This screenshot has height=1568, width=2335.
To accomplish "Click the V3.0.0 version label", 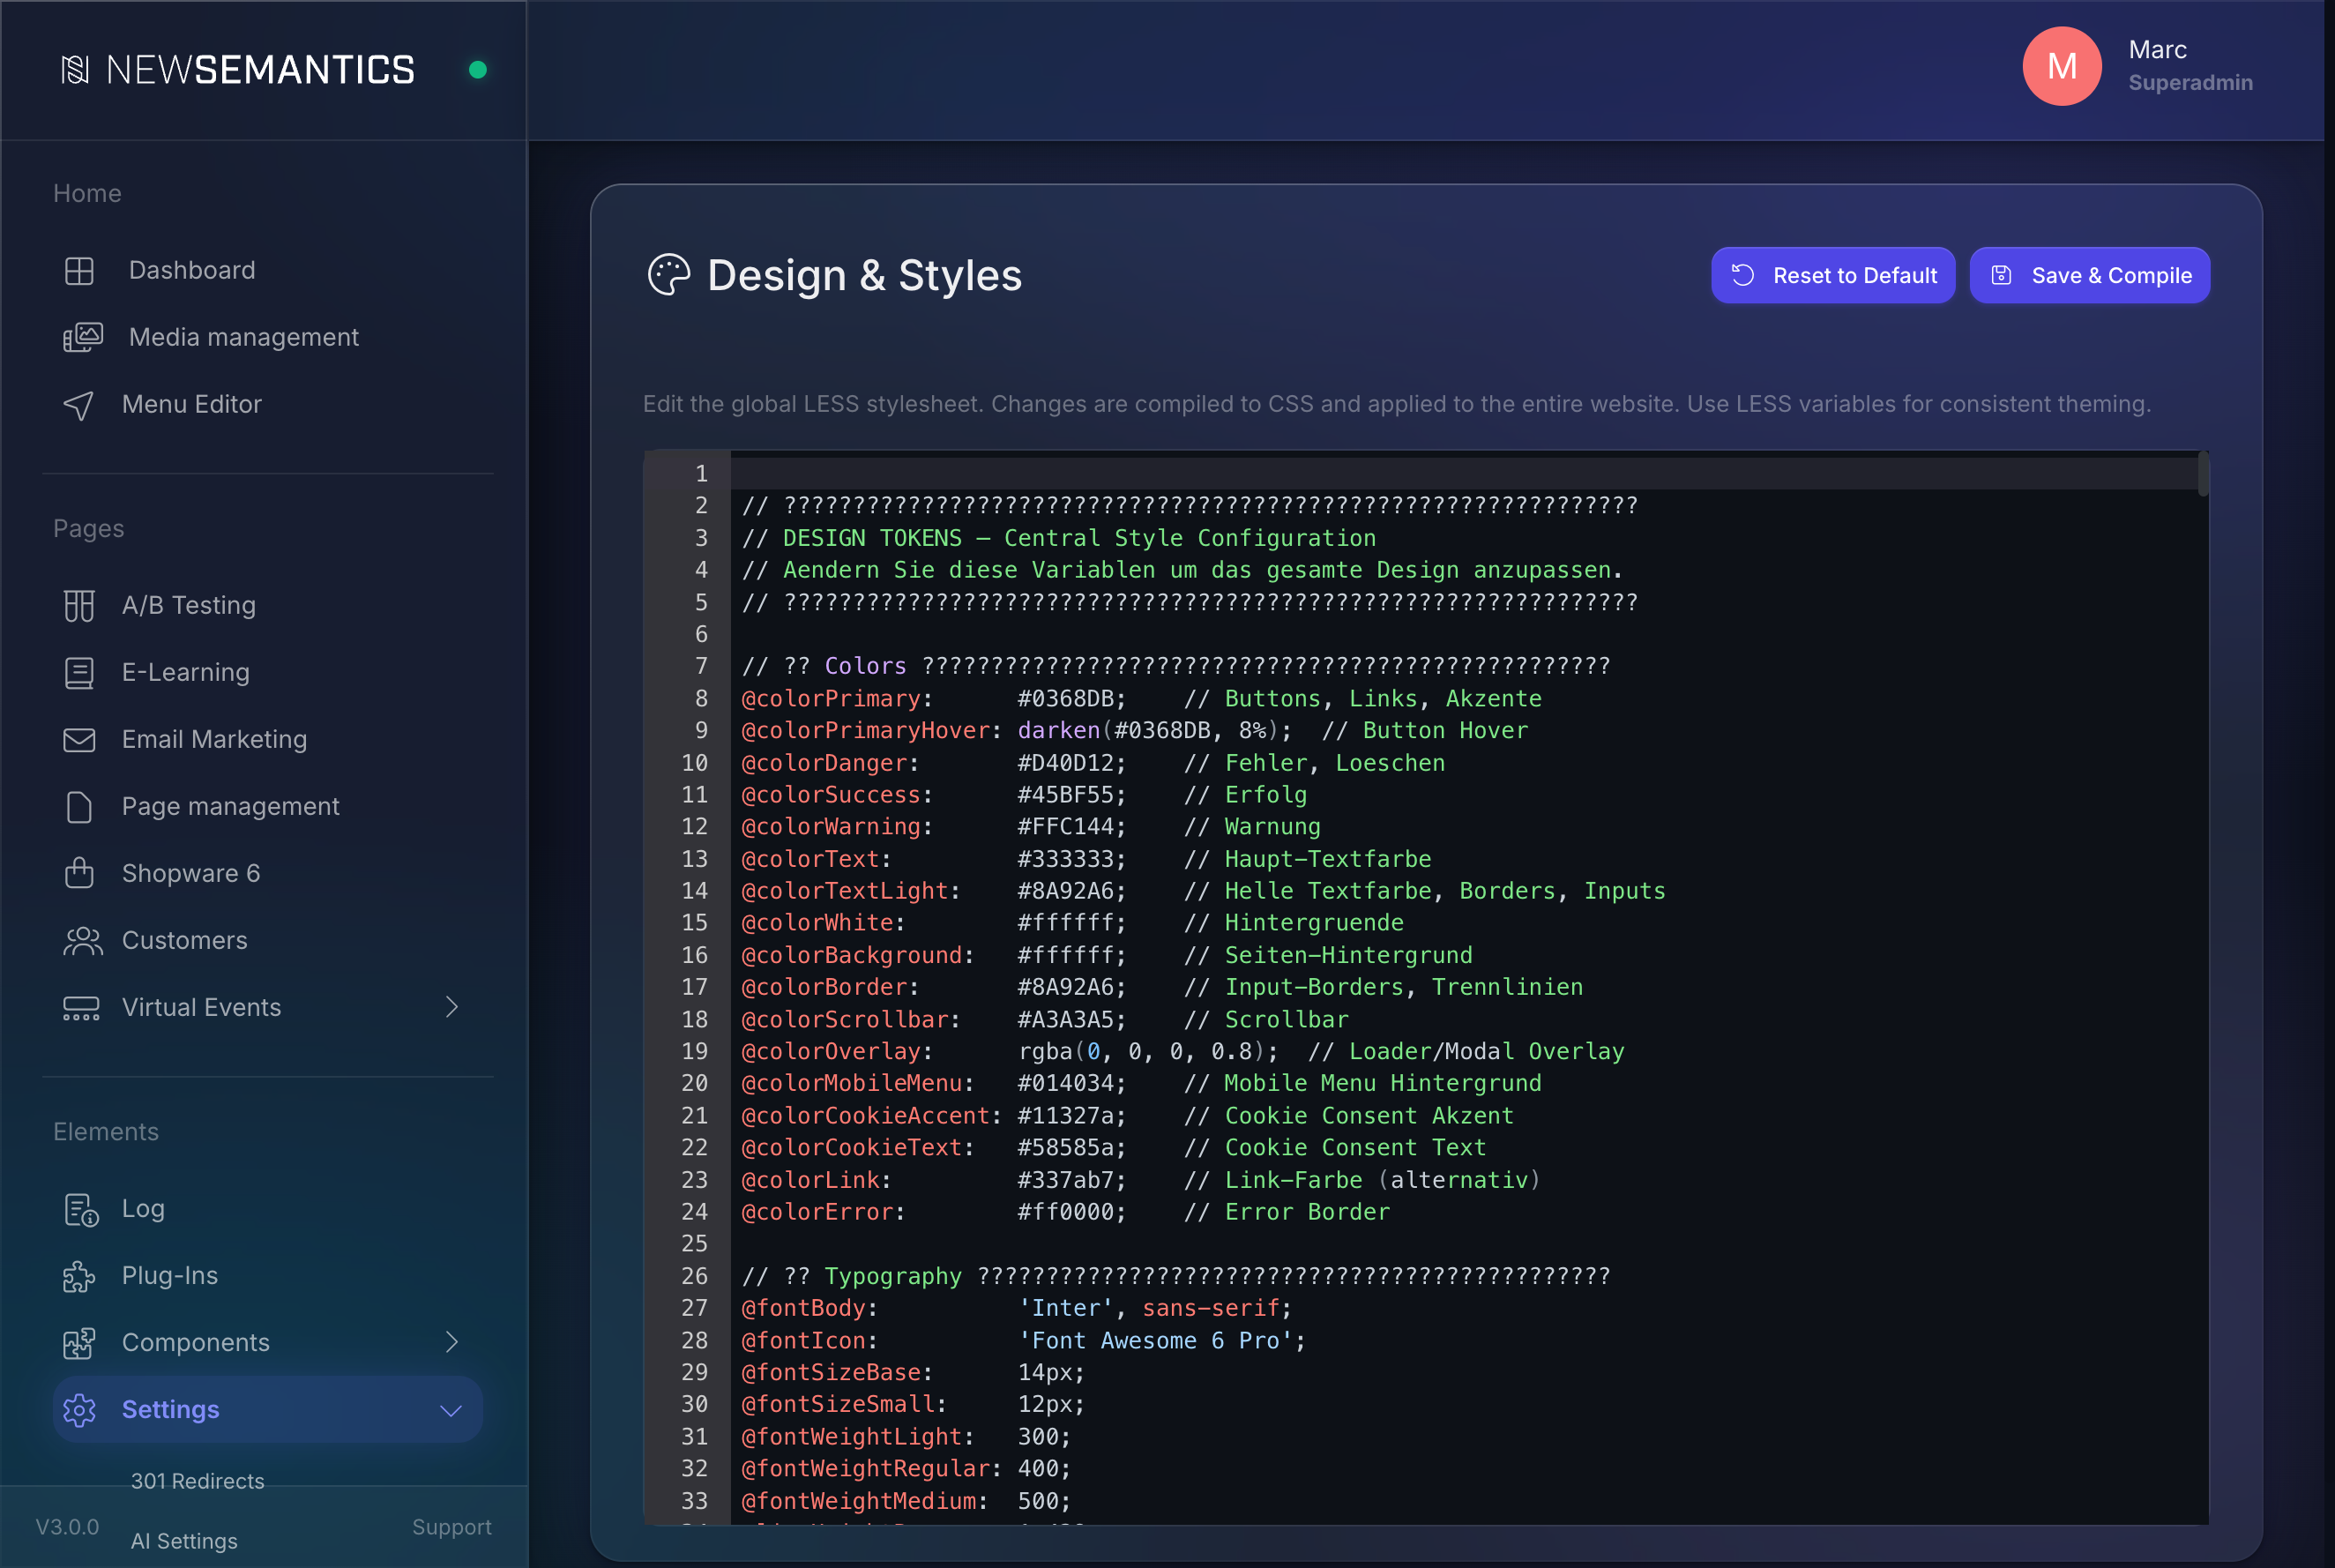I will [x=67, y=1527].
